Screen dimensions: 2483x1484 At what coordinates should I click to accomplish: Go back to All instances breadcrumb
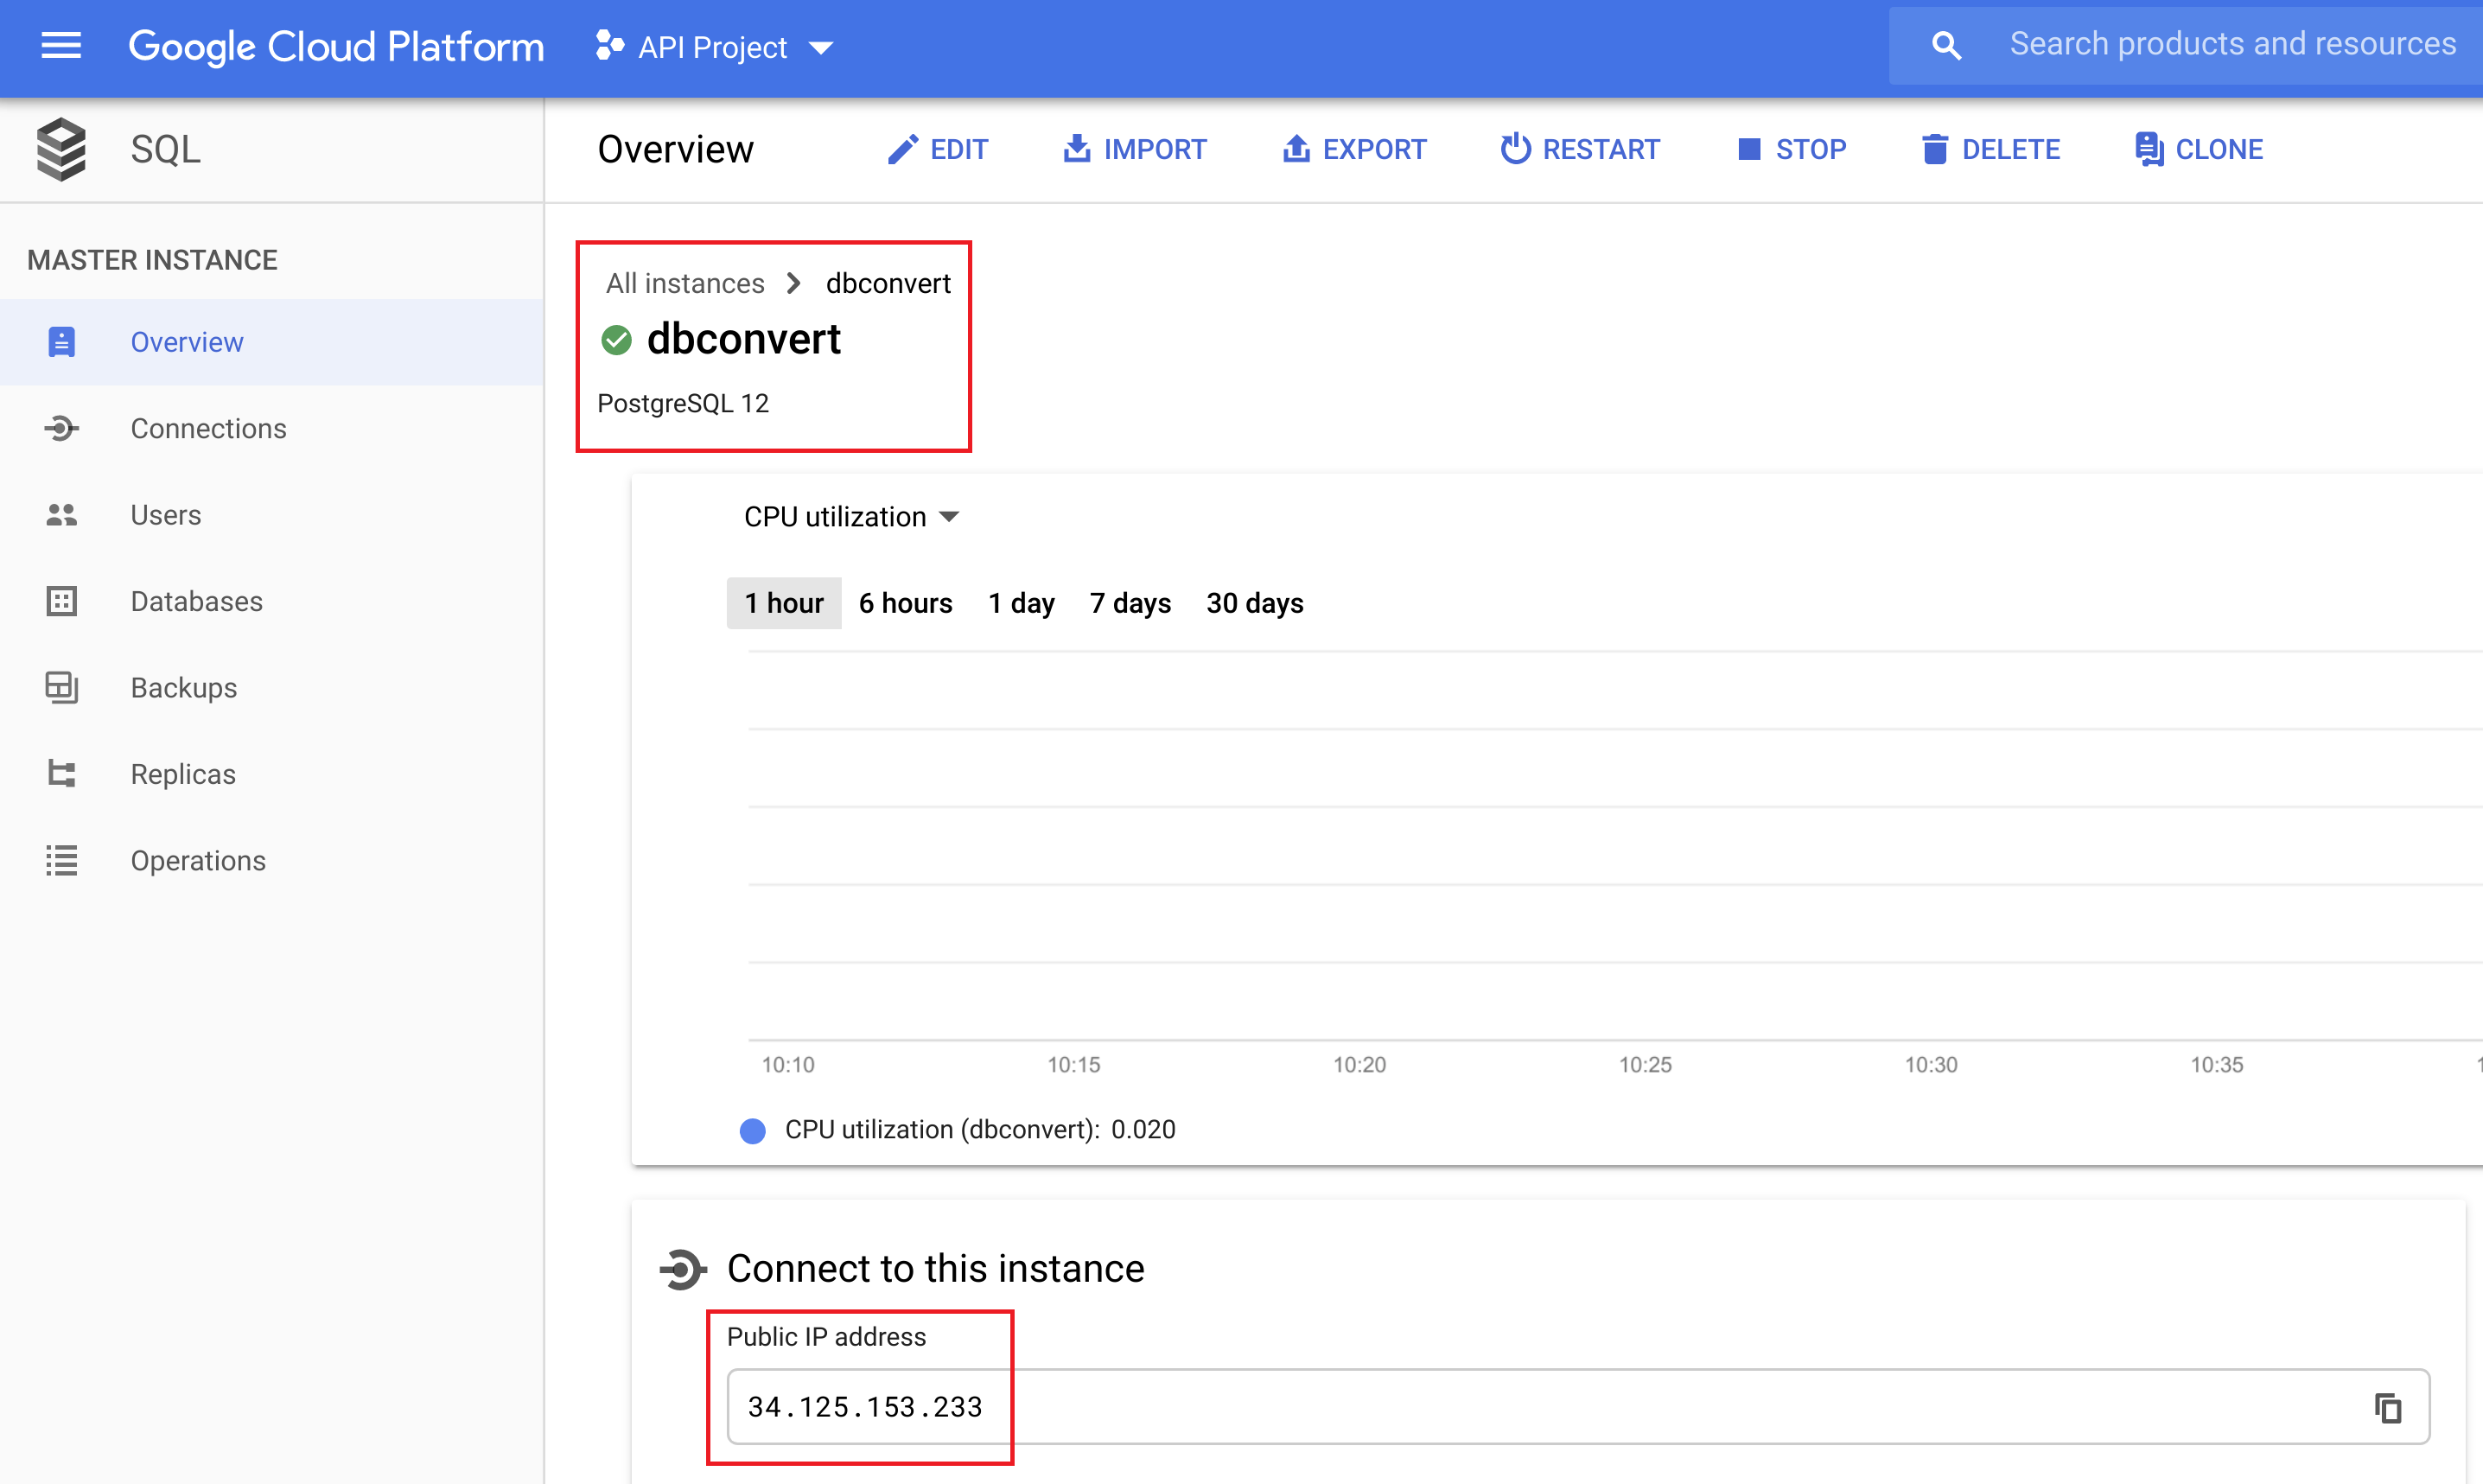685,284
